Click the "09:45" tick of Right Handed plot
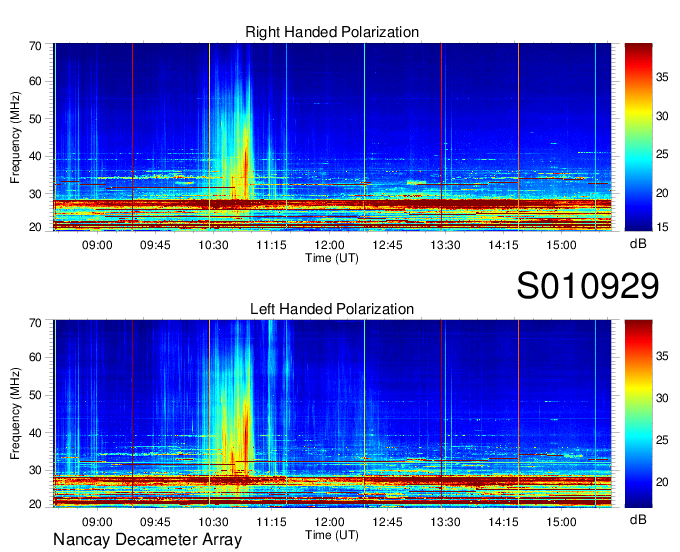This screenshot has height=552, width=680. click(x=155, y=245)
